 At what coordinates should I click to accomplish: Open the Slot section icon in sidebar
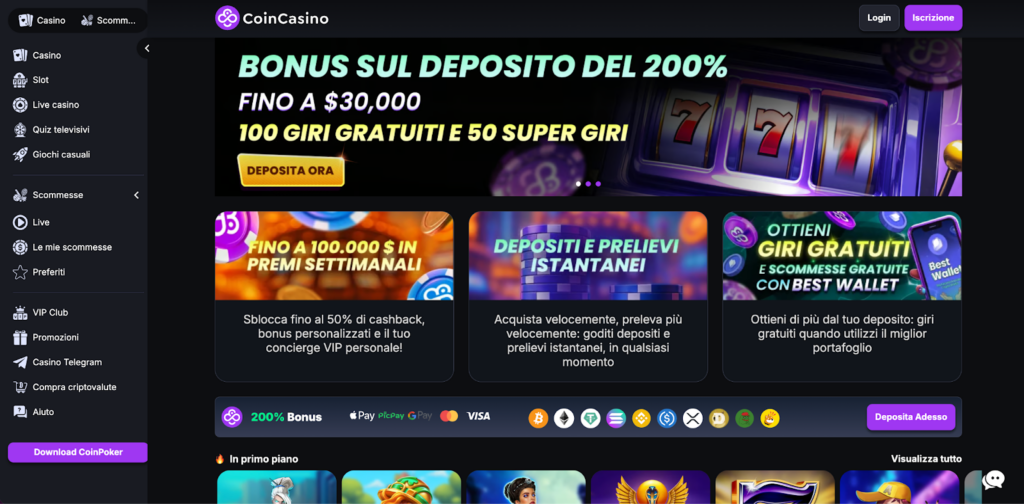tap(20, 80)
